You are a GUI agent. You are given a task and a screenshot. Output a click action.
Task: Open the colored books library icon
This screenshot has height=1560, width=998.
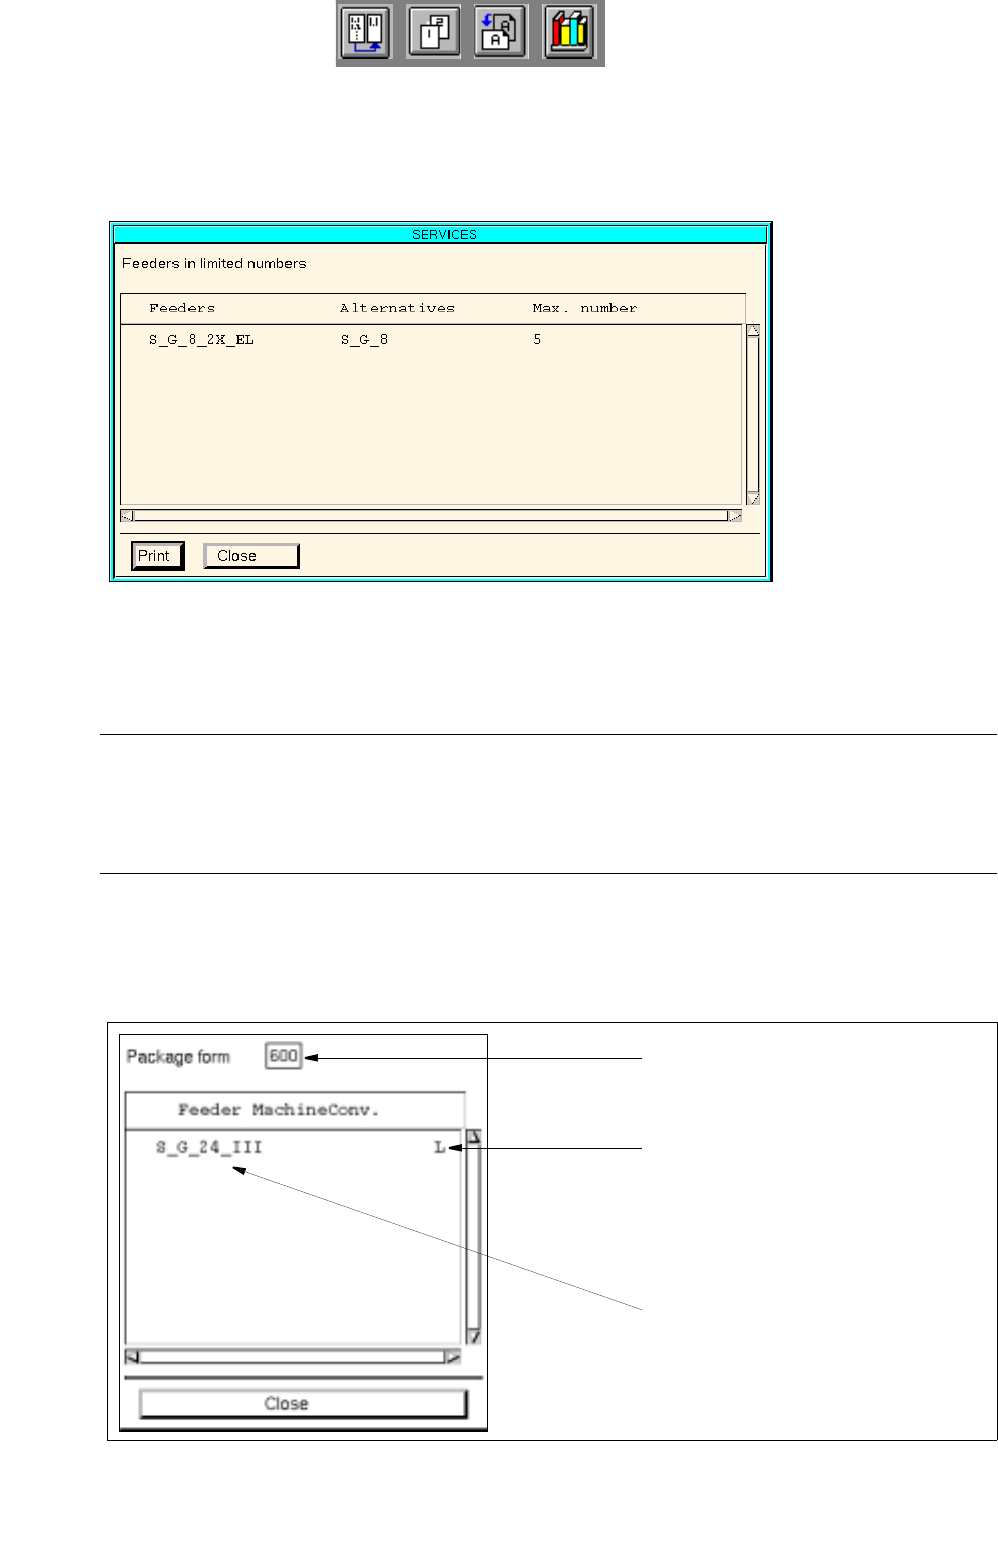(570, 33)
